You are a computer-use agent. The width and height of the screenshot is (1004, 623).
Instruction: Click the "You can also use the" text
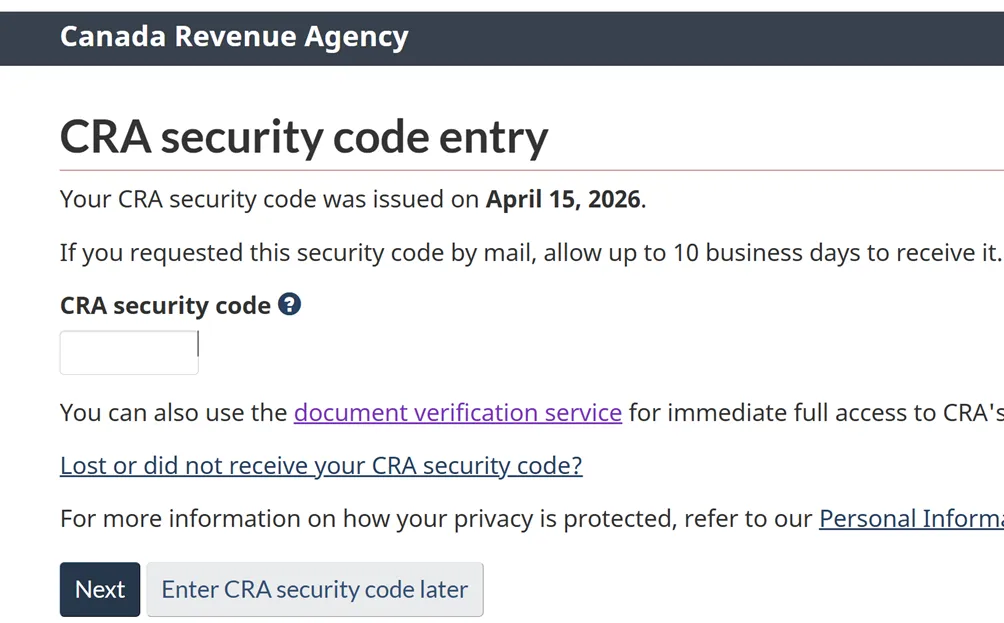173,412
